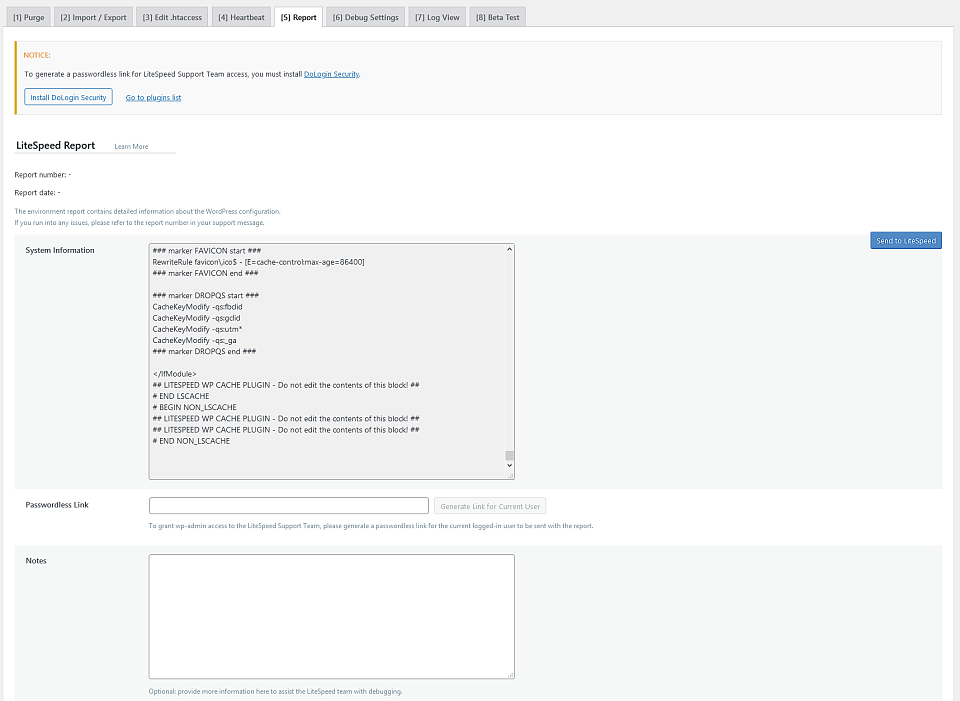The width and height of the screenshot is (960, 701).
Task: Open the Debug Settings tab
Action: (x=366, y=17)
